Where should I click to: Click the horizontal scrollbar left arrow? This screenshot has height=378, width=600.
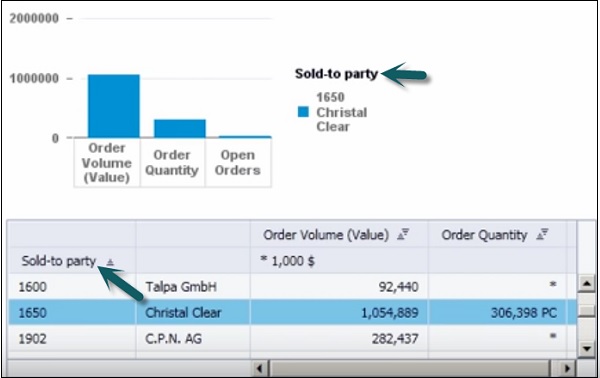[260, 368]
